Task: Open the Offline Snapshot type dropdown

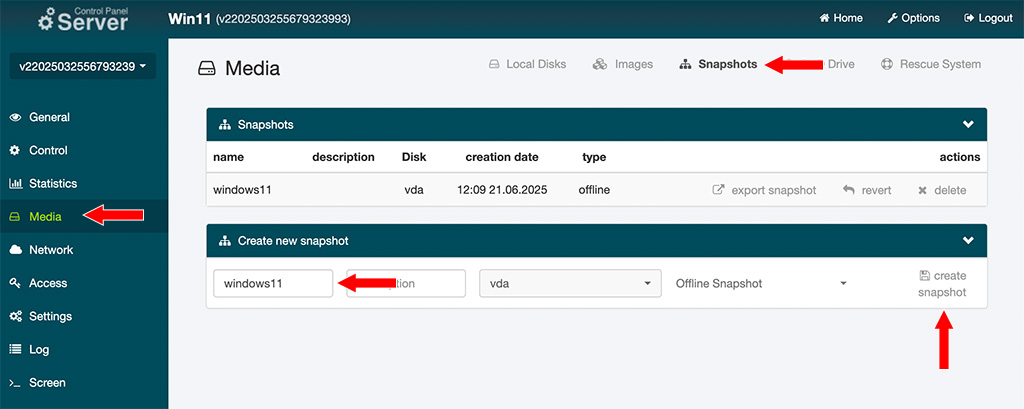Action: (x=762, y=284)
